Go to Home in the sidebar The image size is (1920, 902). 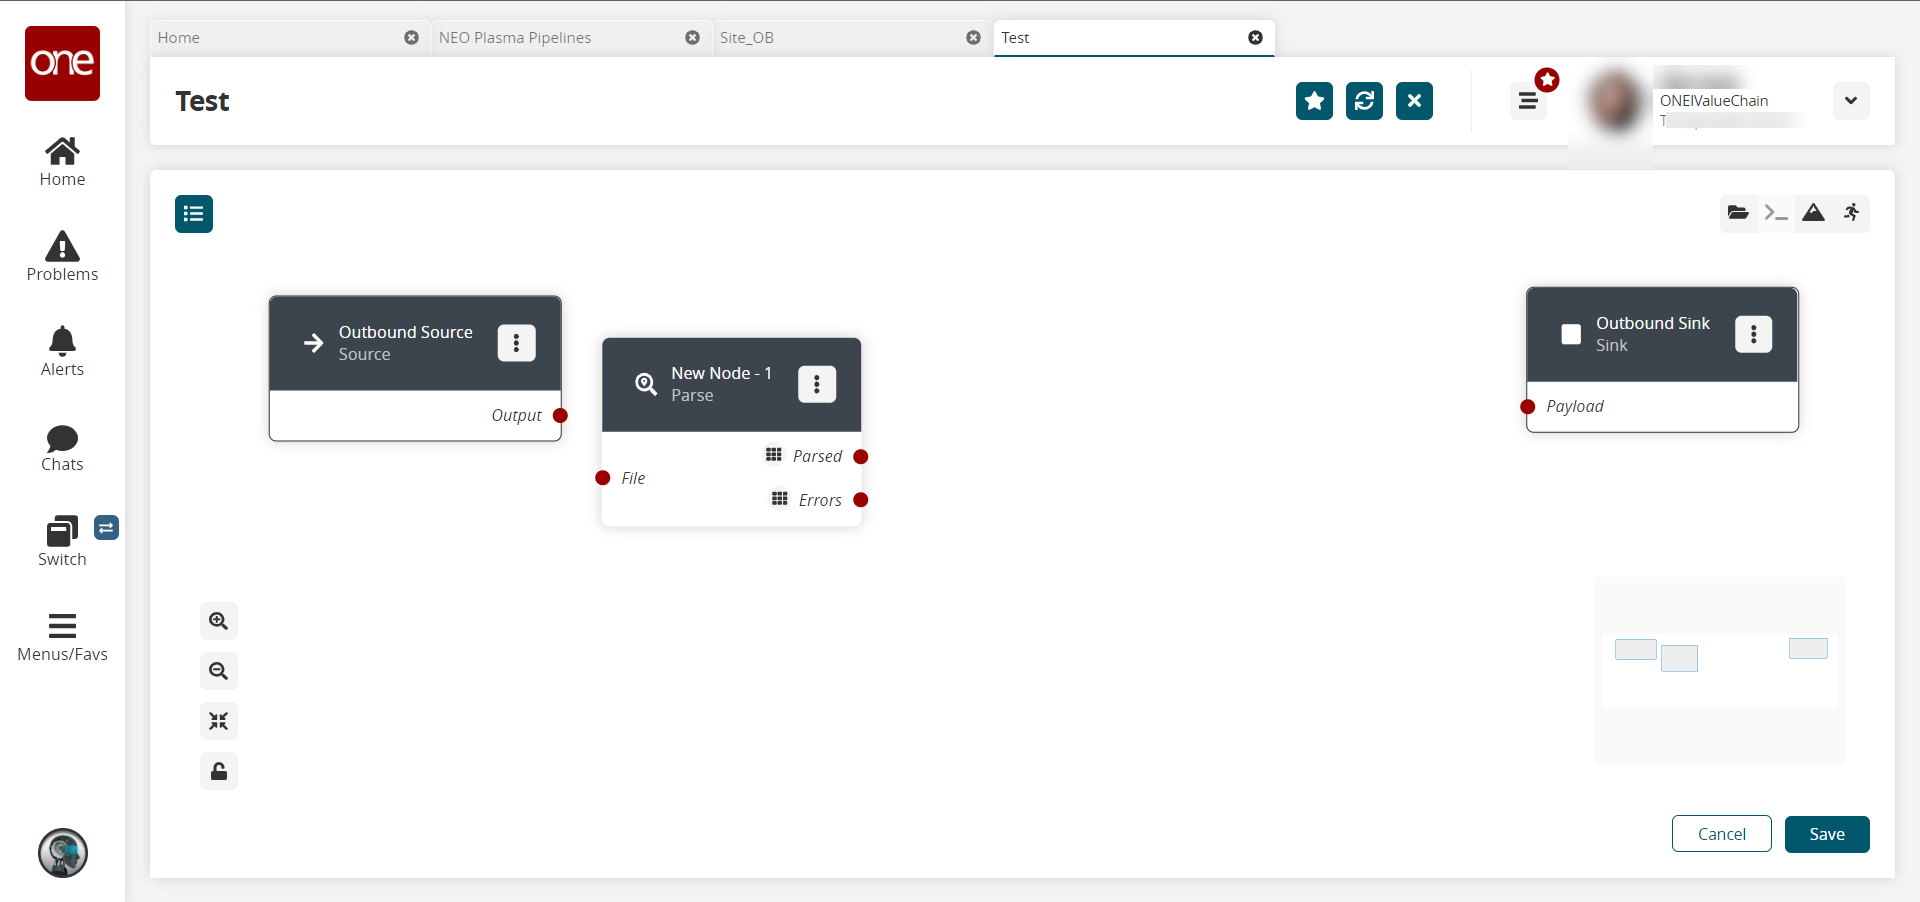62,162
